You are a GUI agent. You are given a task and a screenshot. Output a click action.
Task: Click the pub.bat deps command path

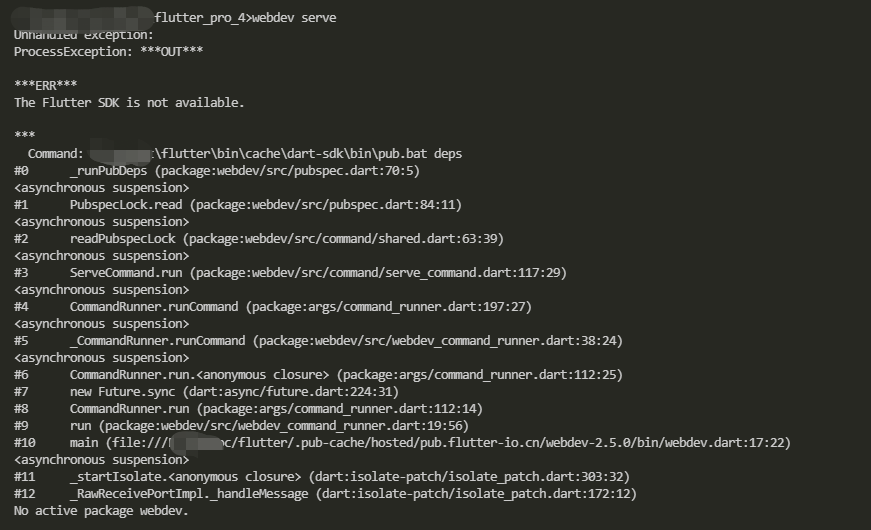[308, 154]
